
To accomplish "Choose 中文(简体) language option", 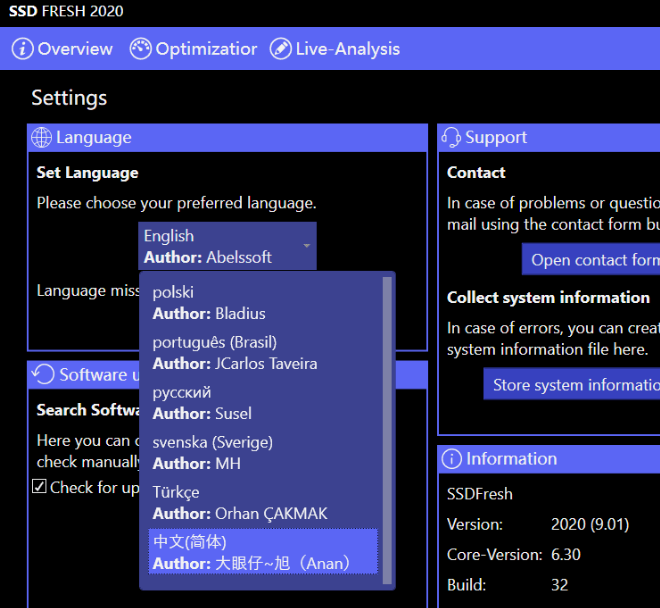I will pyautogui.click(x=263, y=552).
